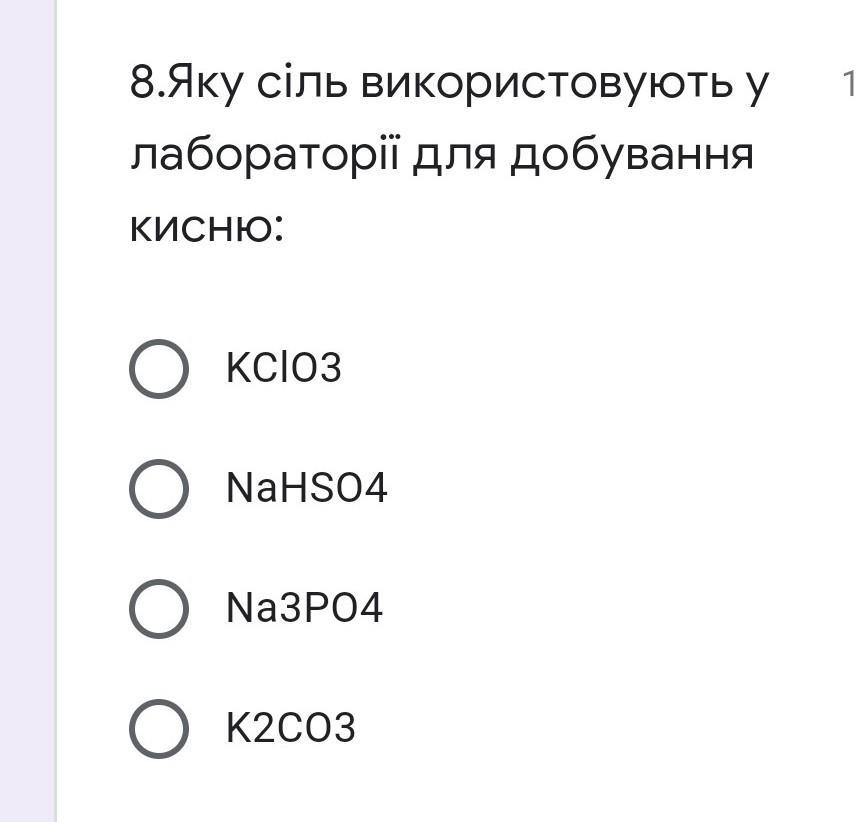
Task: Choose potassium chlorate as the answer
Action: tap(159, 369)
